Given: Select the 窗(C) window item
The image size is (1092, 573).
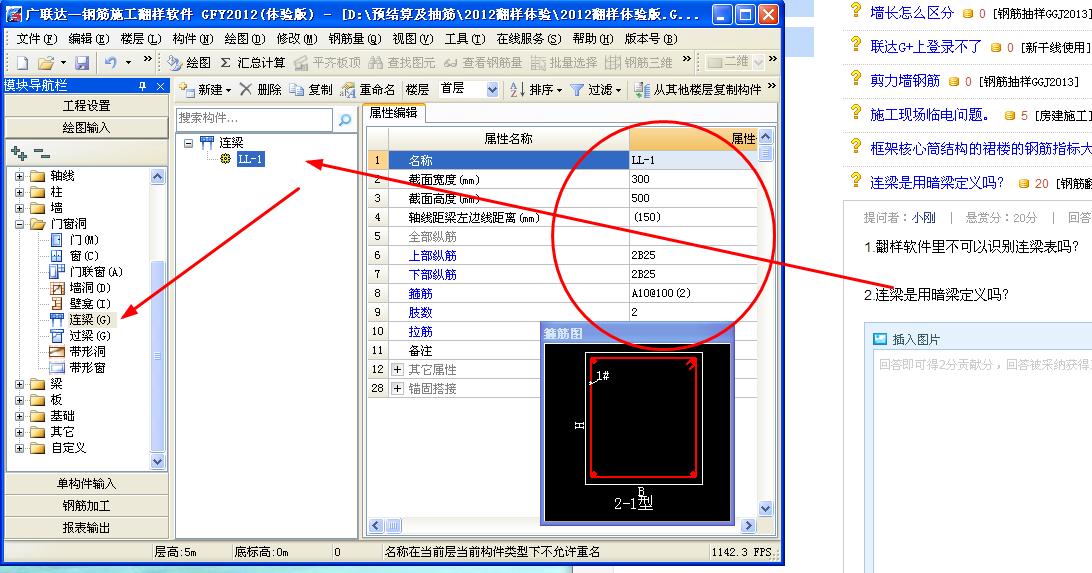Looking at the screenshot, I should tap(76, 256).
